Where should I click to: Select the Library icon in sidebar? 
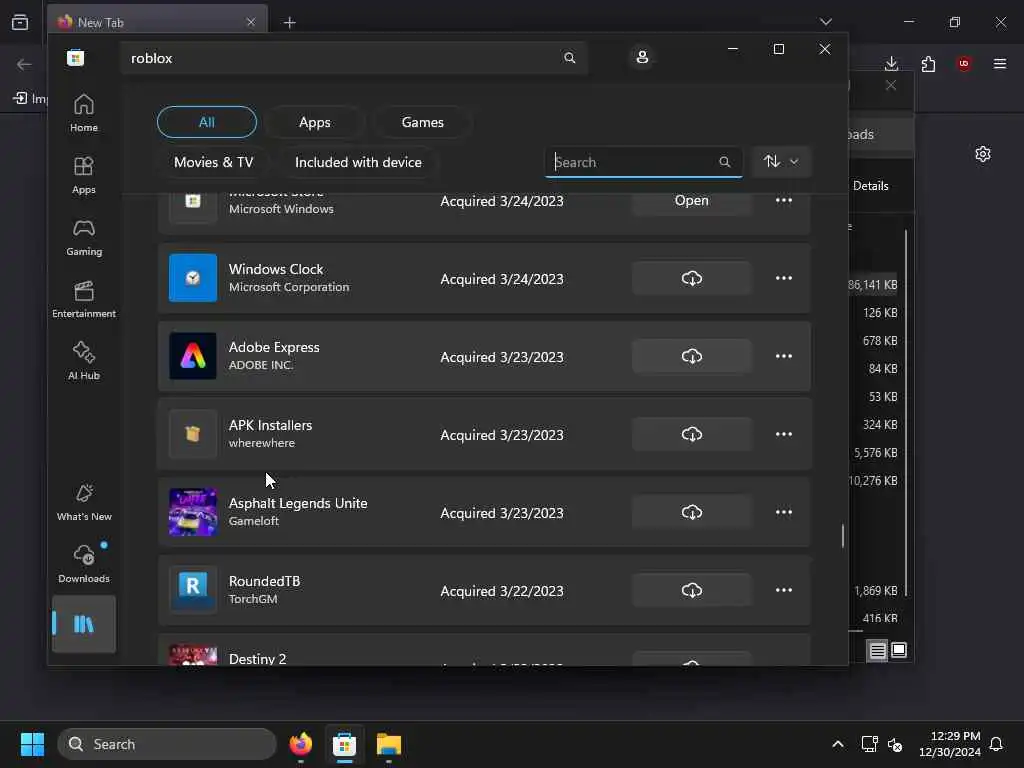click(84, 624)
